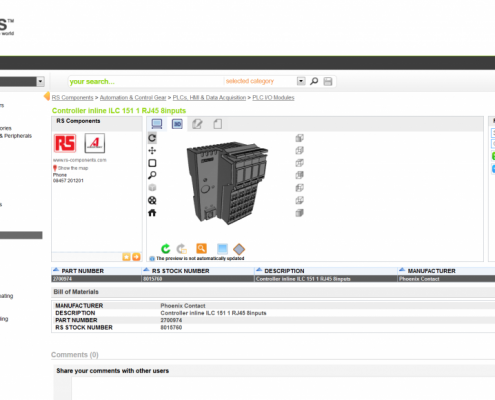The image size is (495, 400).
Task: Click the orange back arrow before breadcrumbs
Action: point(47,96)
